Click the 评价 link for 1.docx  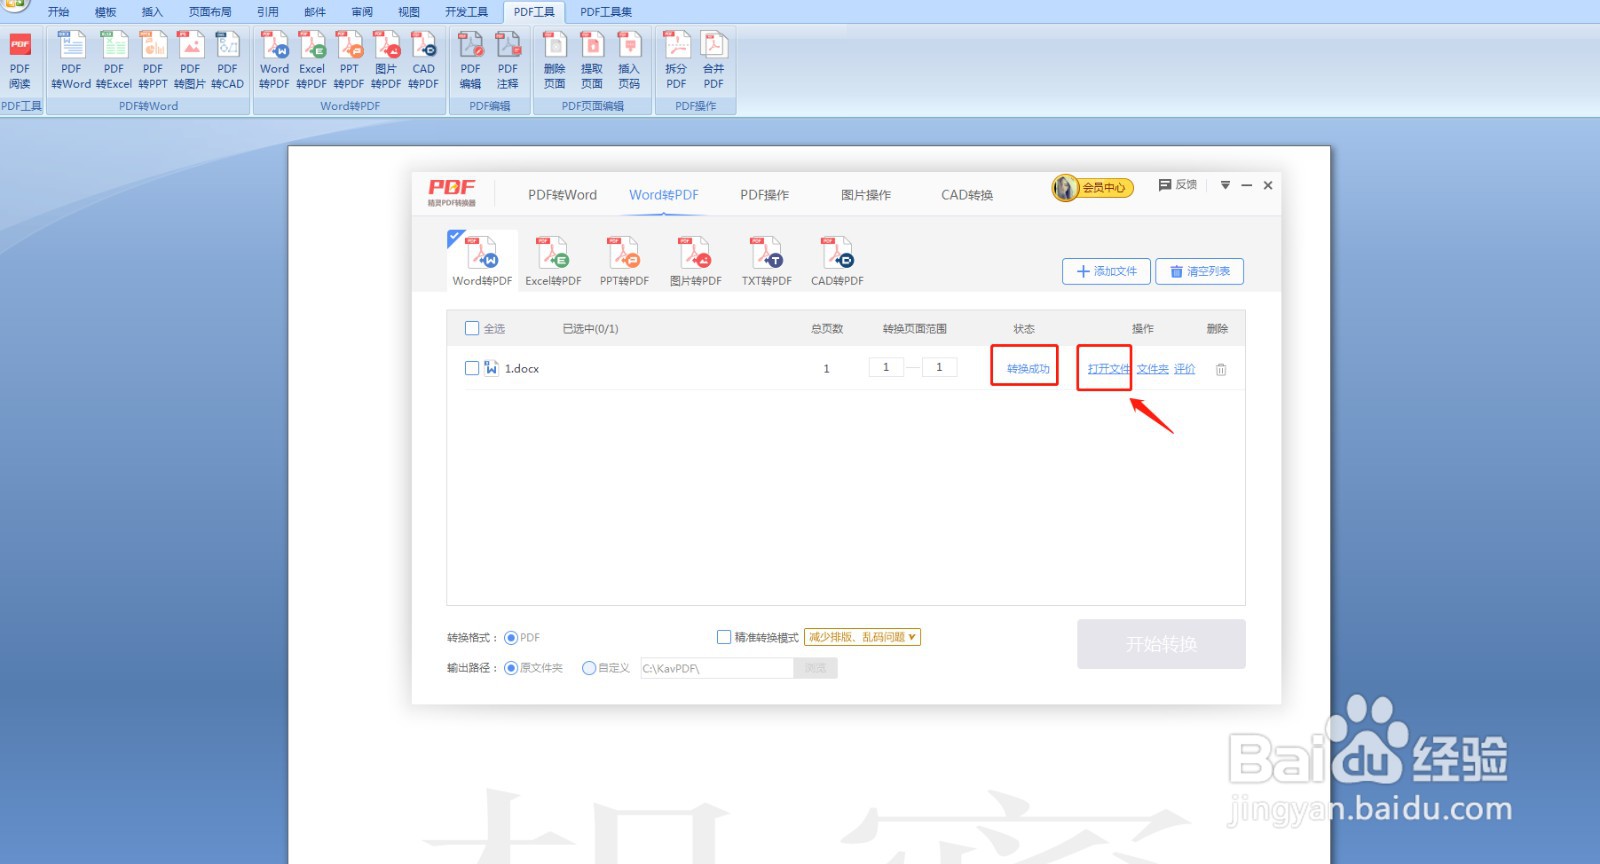click(x=1185, y=369)
